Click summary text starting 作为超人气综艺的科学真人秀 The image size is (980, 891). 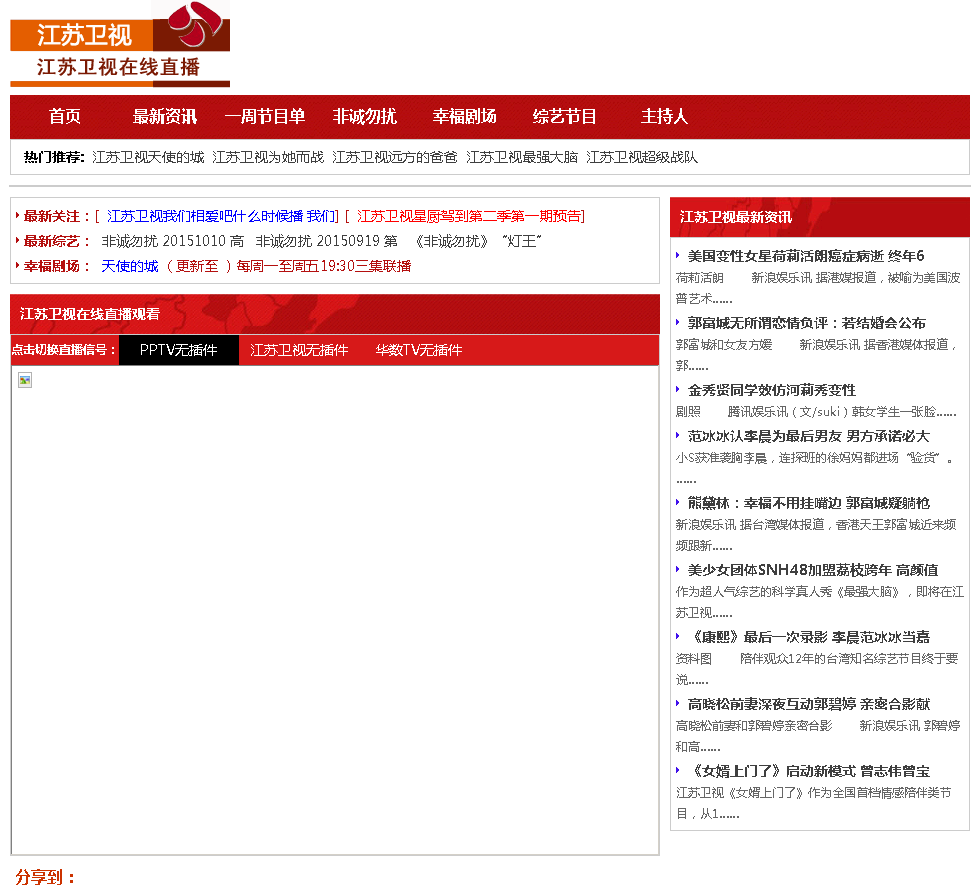(819, 602)
